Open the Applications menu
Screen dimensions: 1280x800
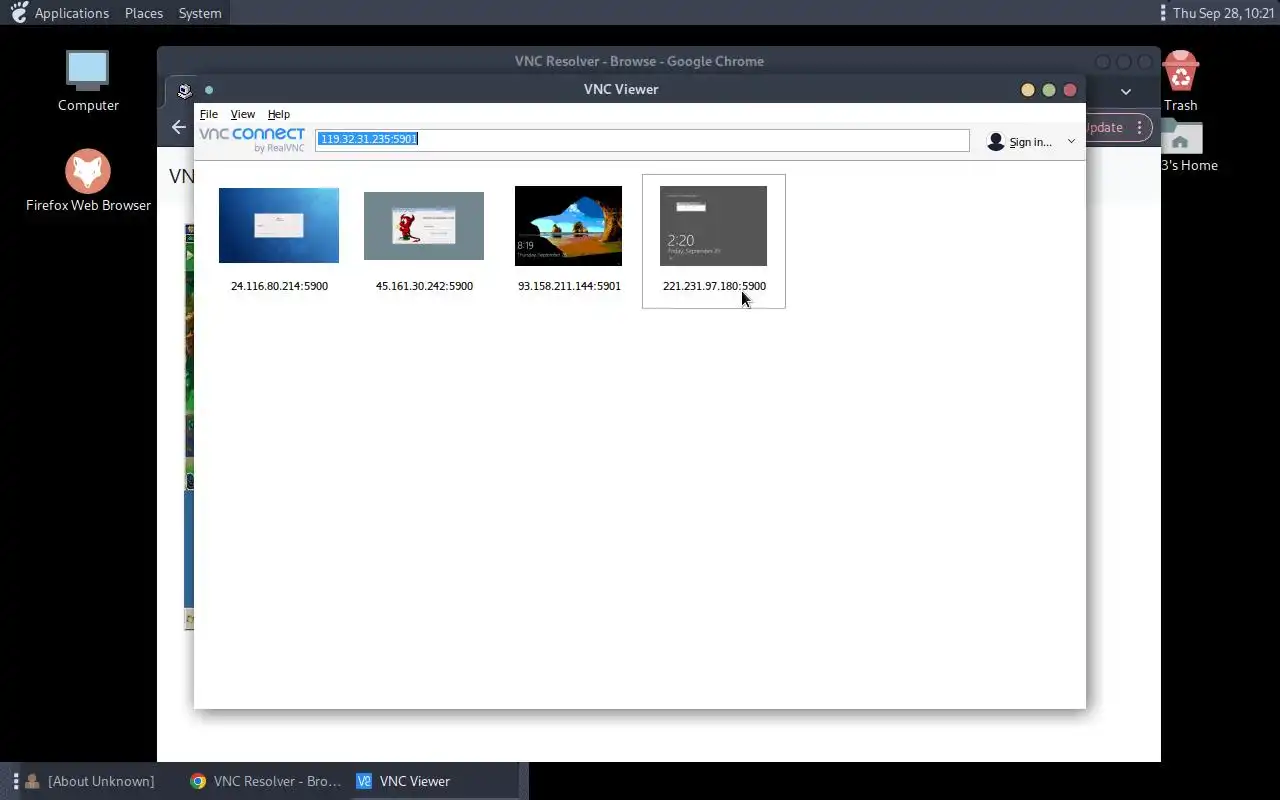pos(71,13)
